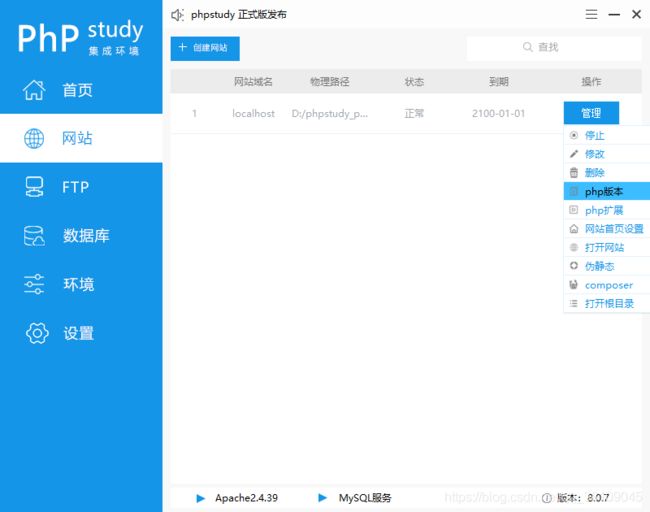Select the php扩展 menu entry
This screenshot has height=512, width=650.
(x=607, y=210)
